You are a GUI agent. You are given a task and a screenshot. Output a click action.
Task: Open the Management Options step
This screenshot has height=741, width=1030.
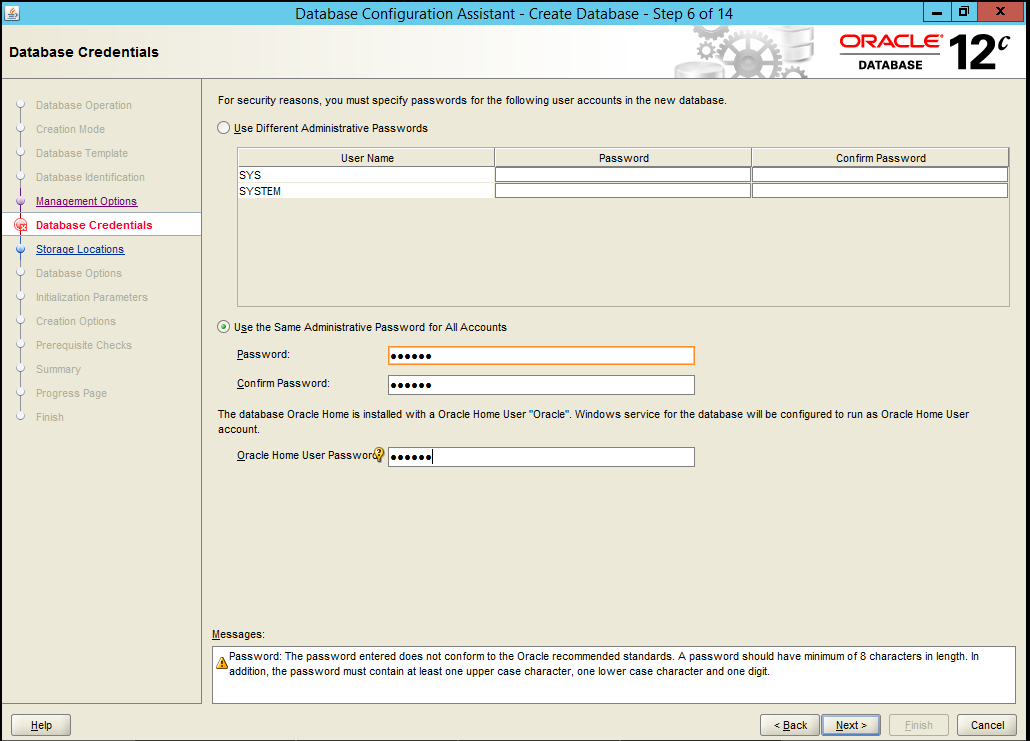click(x=87, y=201)
